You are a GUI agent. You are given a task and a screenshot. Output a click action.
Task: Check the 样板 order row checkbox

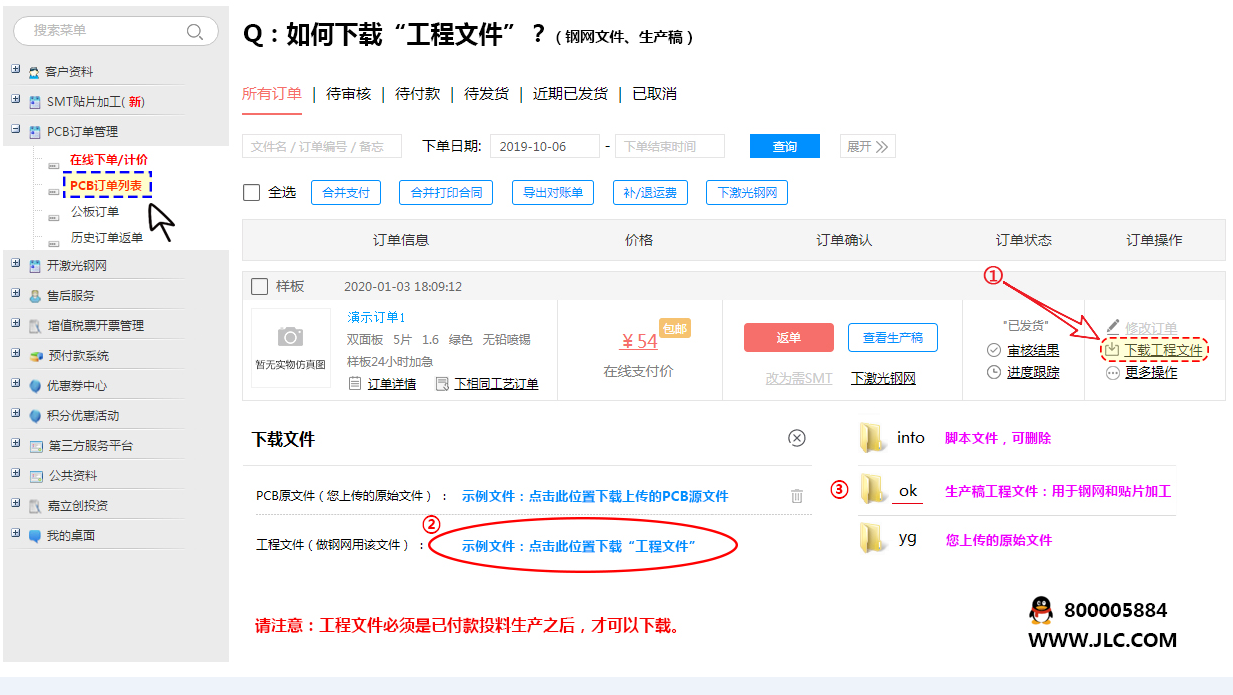click(x=260, y=287)
